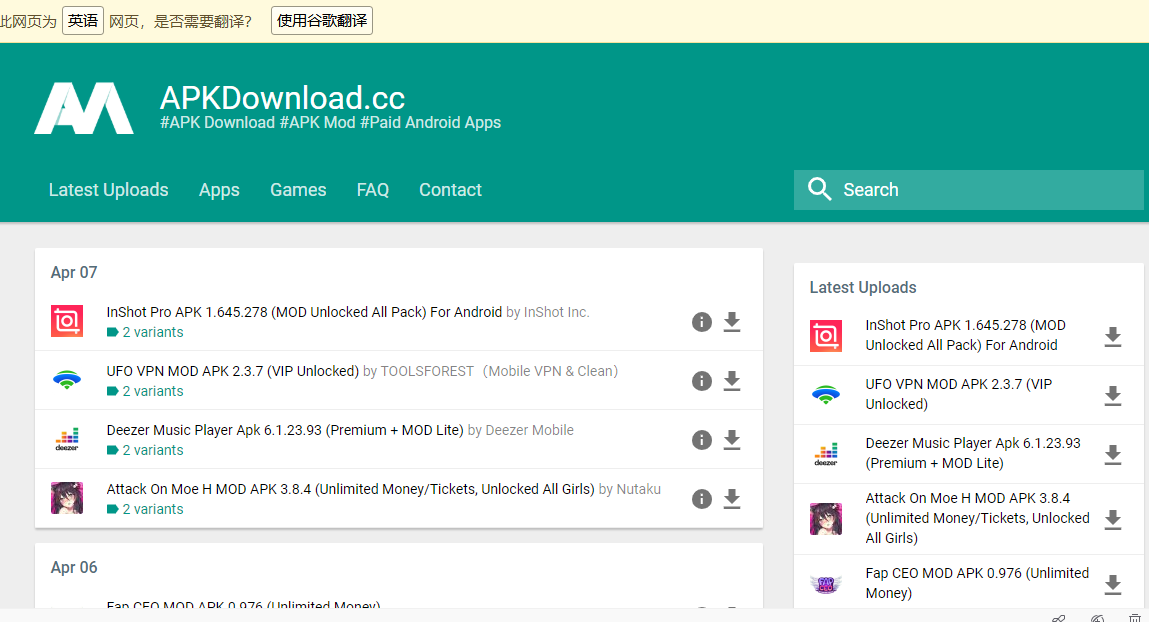Image resolution: width=1149 pixels, height=622 pixels.
Task: Open Attack On Moe H MOD APK title link
Action: [x=350, y=489]
